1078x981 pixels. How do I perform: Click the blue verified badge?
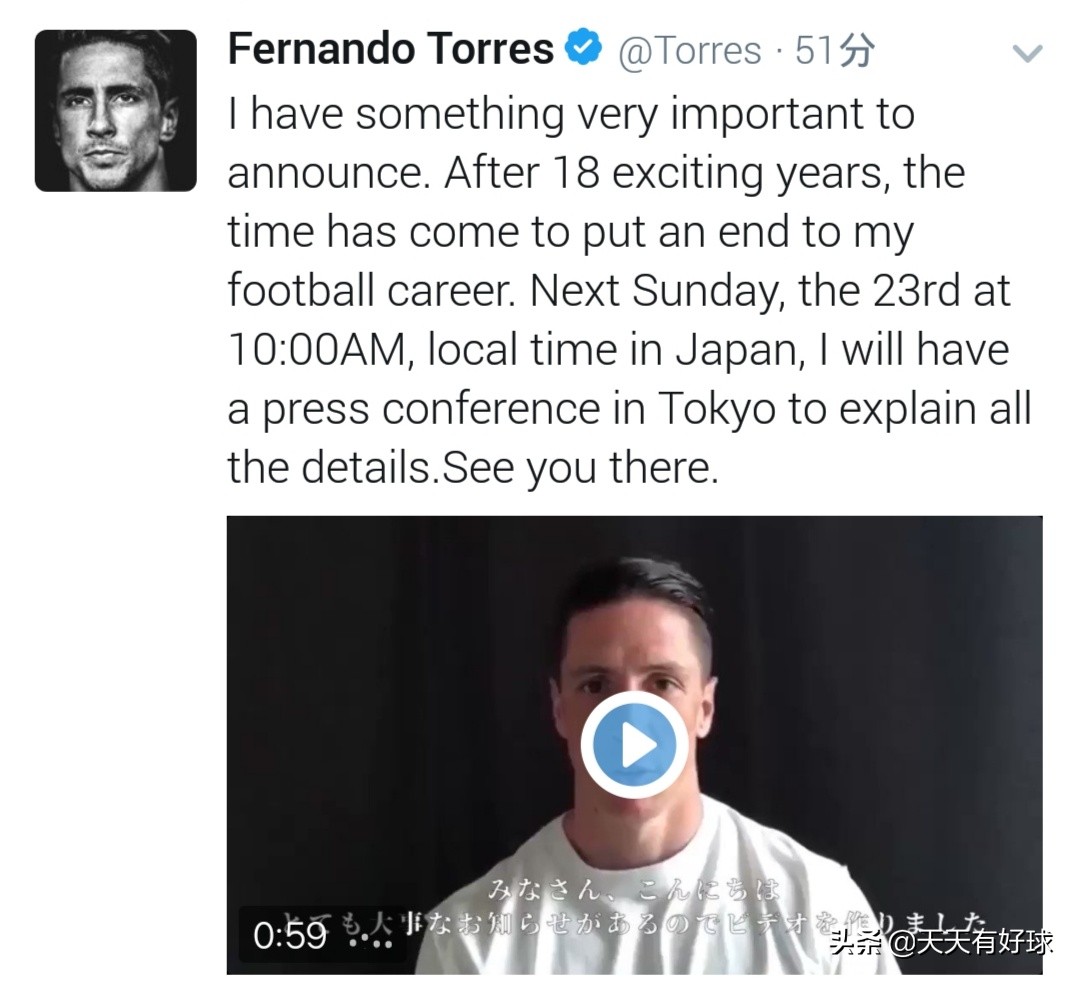[584, 48]
